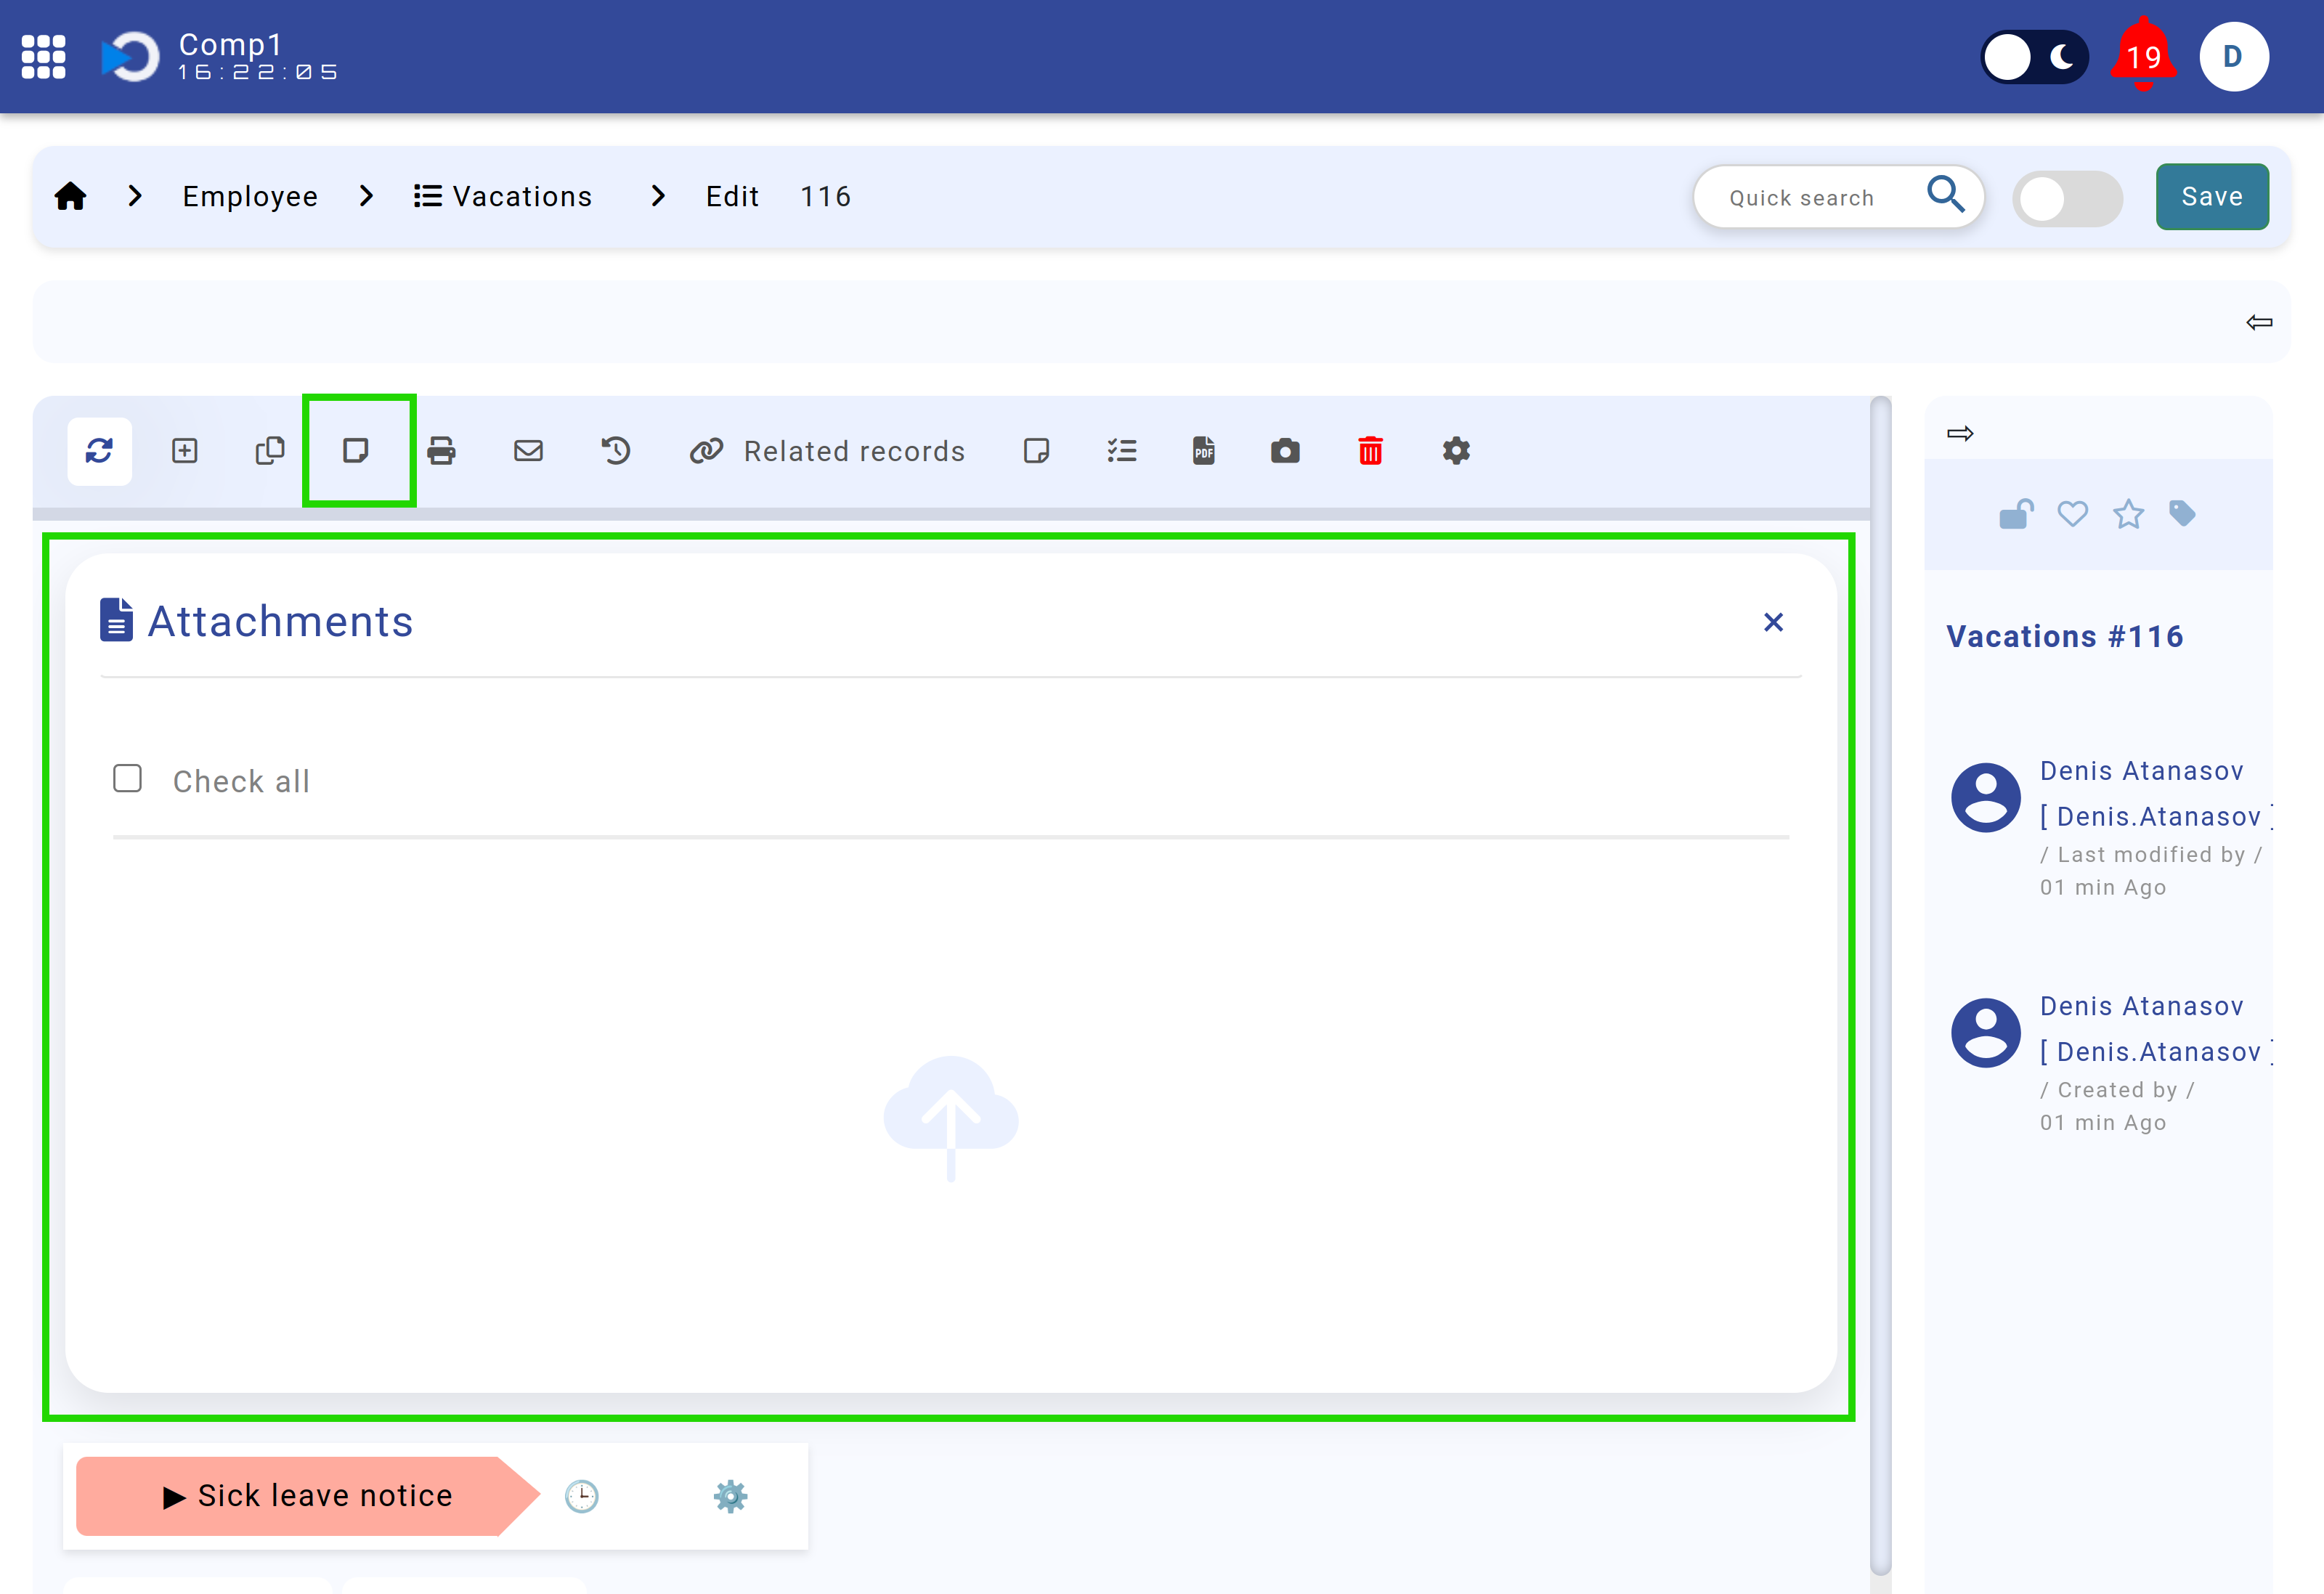Click the duplicate record icon
This screenshot has height=1594, width=2324.
click(x=270, y=452)
